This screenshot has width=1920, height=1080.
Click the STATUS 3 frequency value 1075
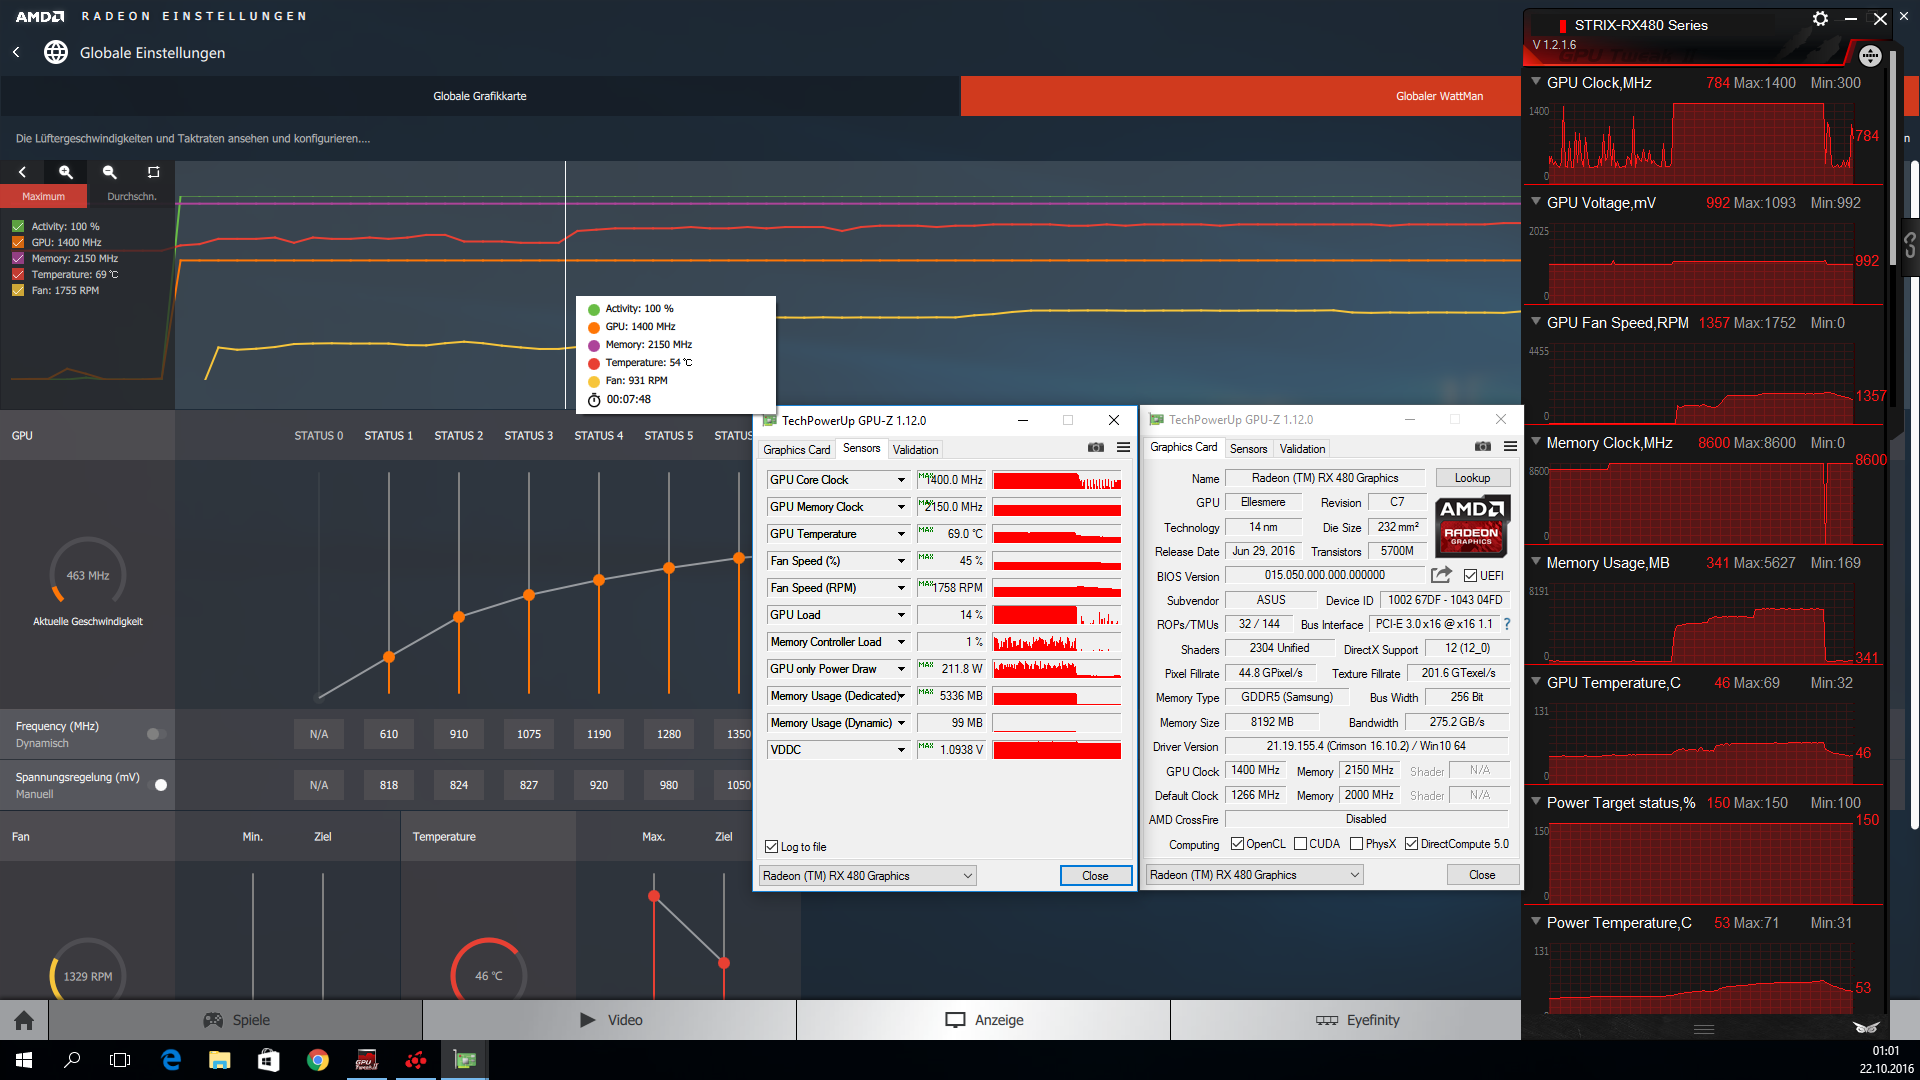pyautogui.click(x=529, y=734)
